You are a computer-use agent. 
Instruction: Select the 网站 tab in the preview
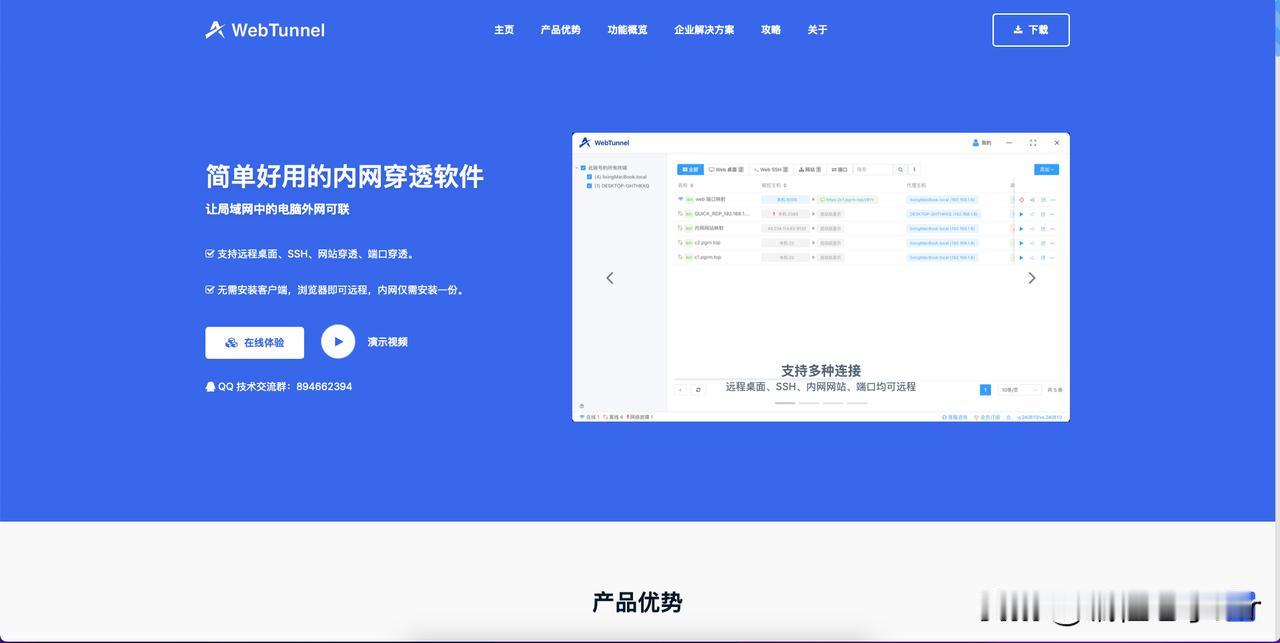click(808, 170)
